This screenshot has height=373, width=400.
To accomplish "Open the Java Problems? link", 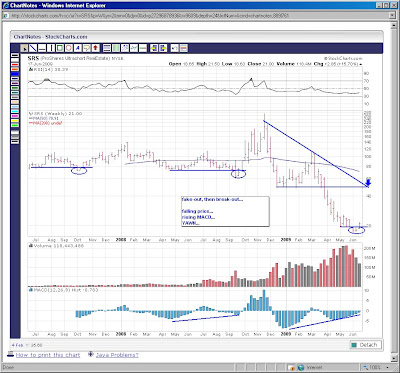I will pos(117,355).
